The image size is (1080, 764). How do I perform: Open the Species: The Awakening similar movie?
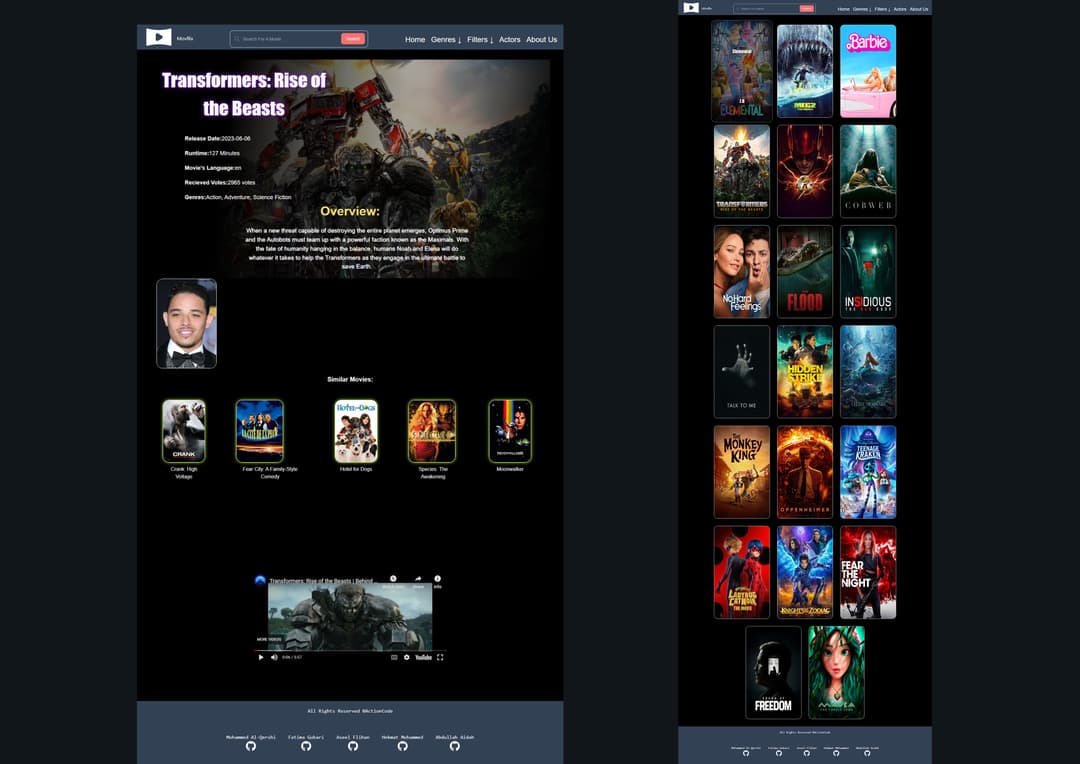(x=432, y=431)
